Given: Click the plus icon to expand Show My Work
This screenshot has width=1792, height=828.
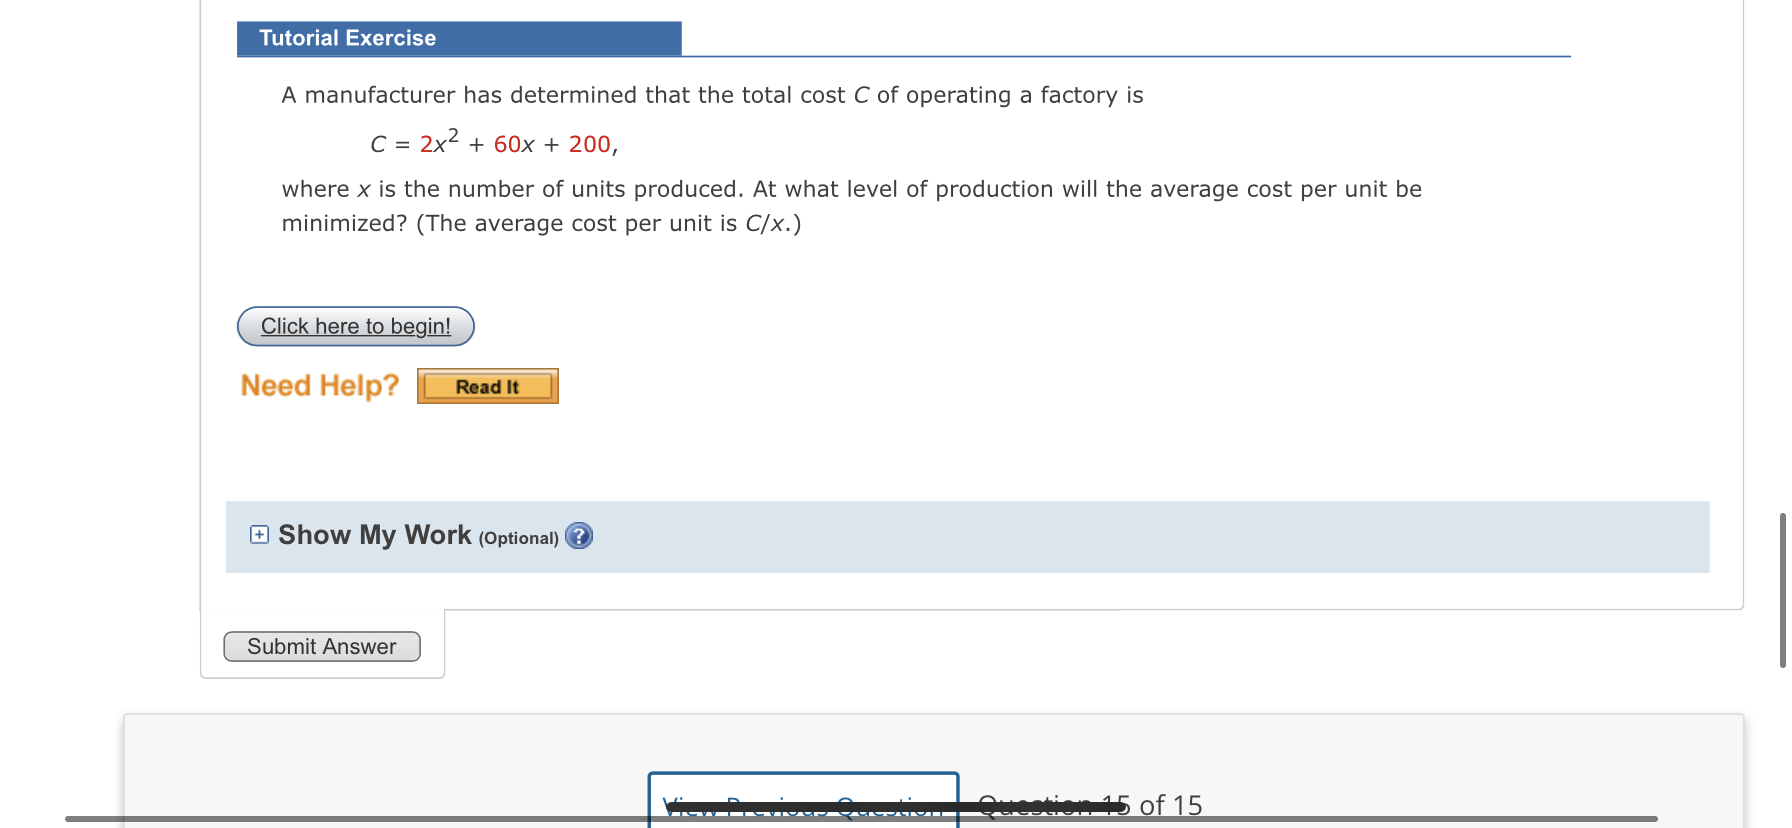Looking at the screenshot, I should pos(258,534).
